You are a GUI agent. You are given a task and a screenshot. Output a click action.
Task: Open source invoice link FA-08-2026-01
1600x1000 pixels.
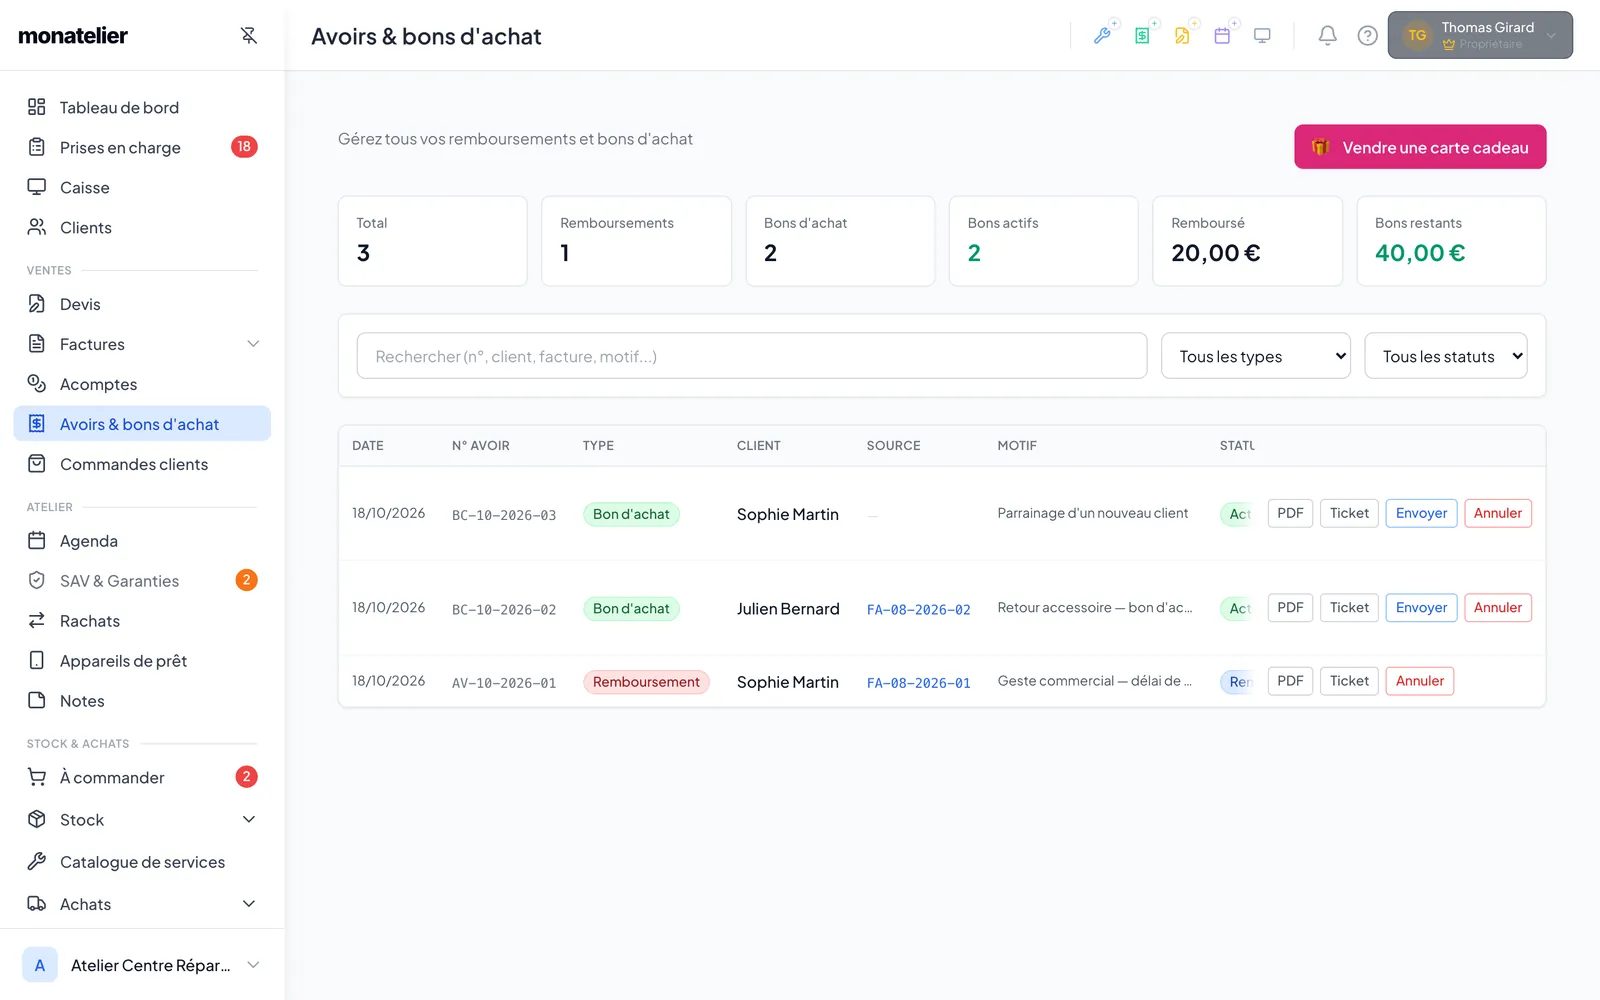click(x=918, y=683)
